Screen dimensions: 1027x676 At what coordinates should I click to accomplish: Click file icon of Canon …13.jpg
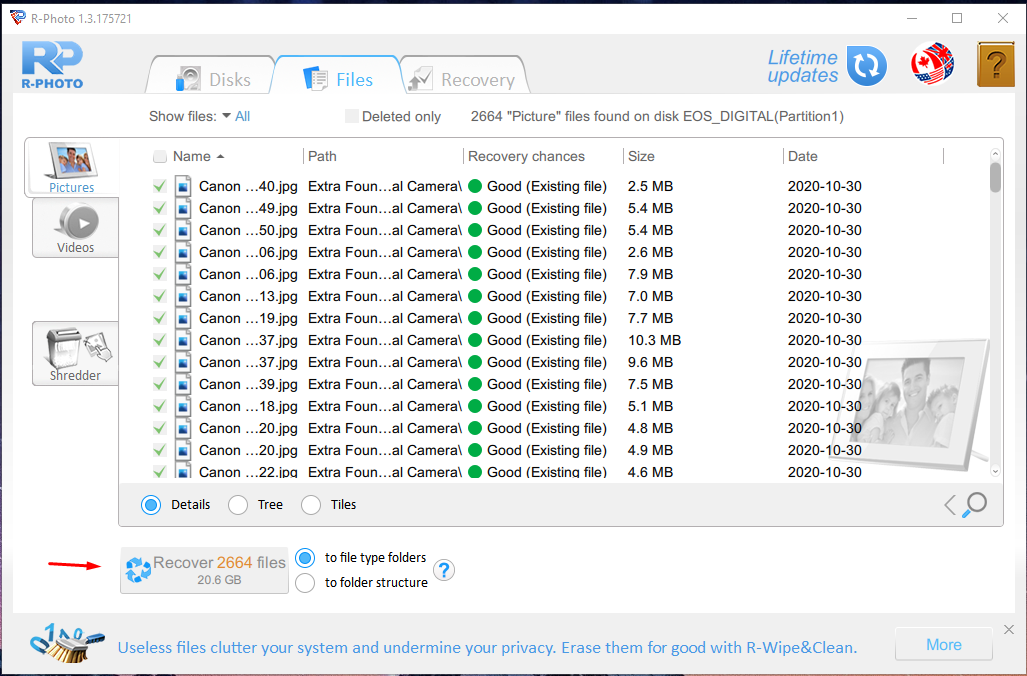(183, 296)
